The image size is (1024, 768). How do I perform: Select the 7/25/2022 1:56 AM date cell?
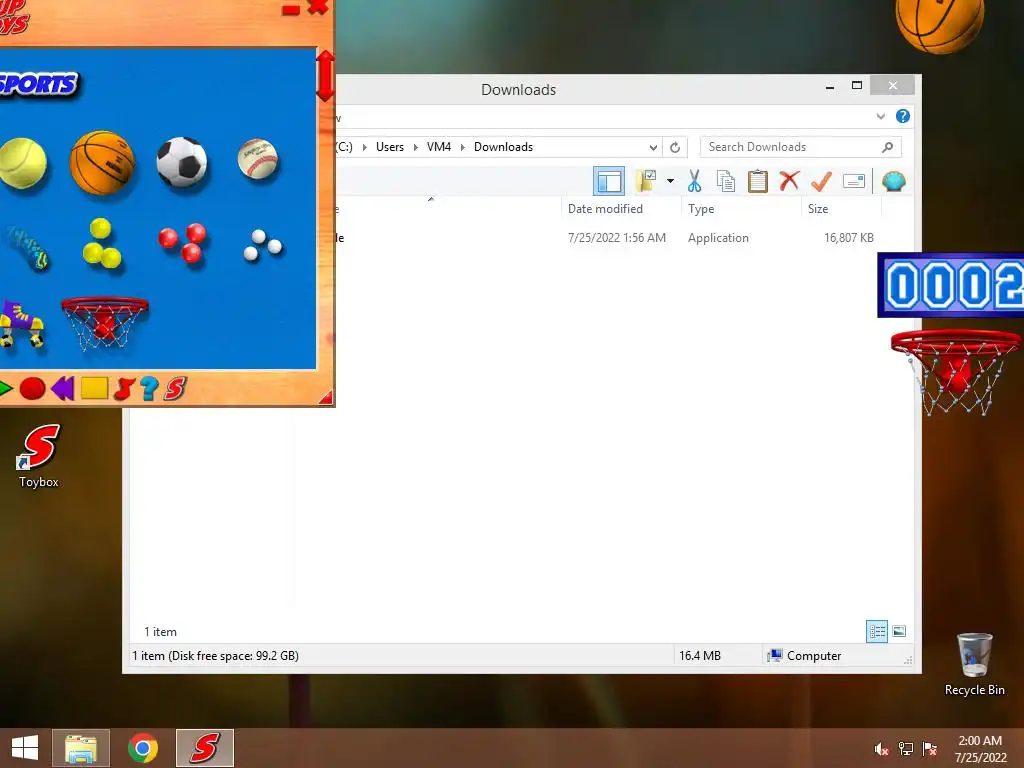click(616, 238)
